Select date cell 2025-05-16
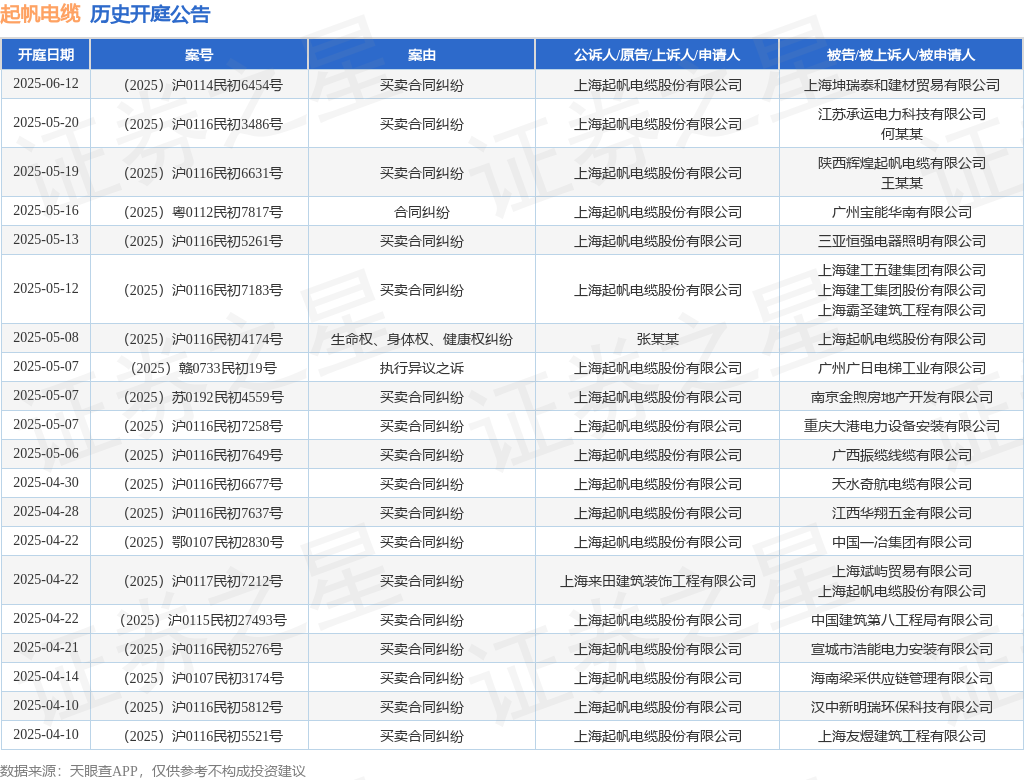The height and width of the screenshot is (780, 1024). coord(46,210)
